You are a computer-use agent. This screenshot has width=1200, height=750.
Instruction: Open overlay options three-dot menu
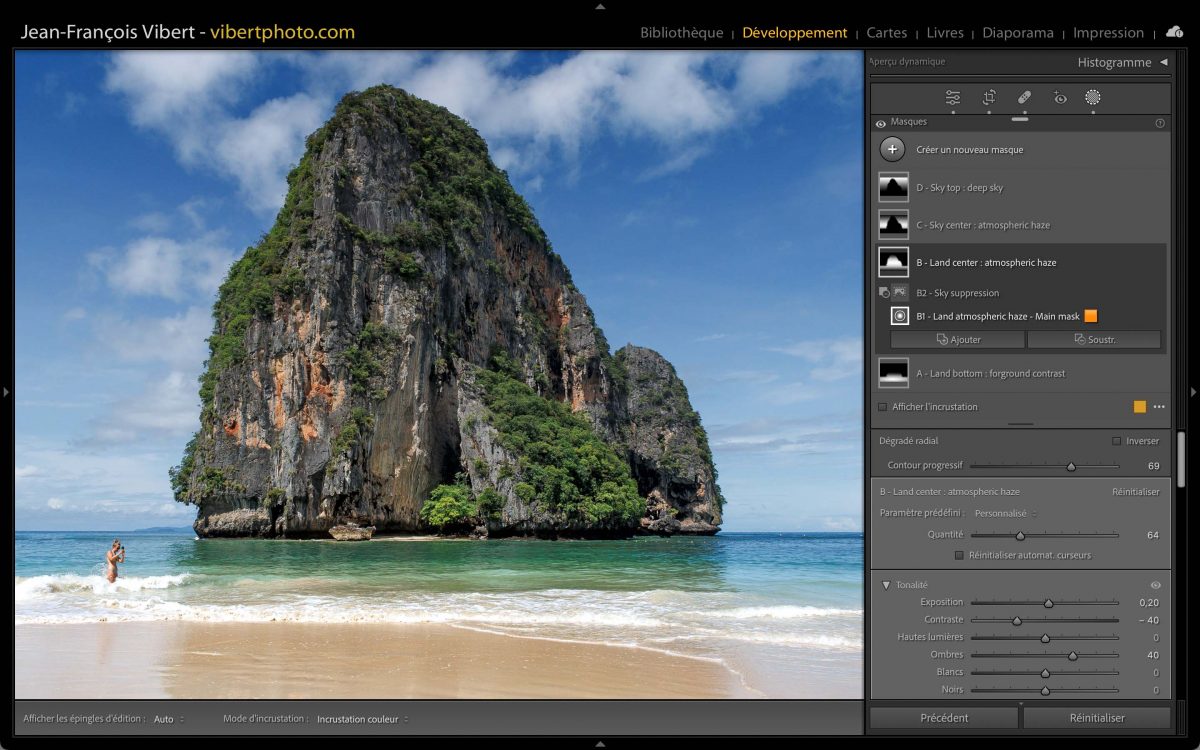tap(1159, 407)
